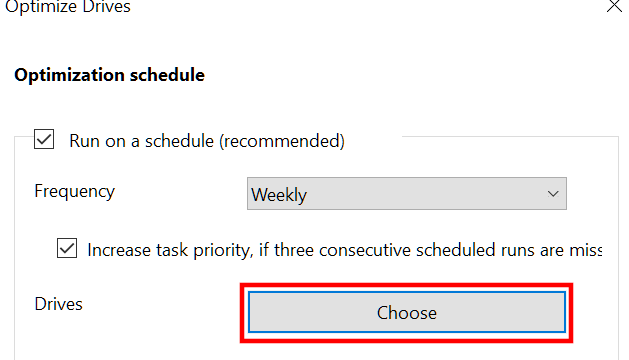Click the checkmark beside Run on a schedule
Viewport: 629px width, 360px height.
[44, 139]
